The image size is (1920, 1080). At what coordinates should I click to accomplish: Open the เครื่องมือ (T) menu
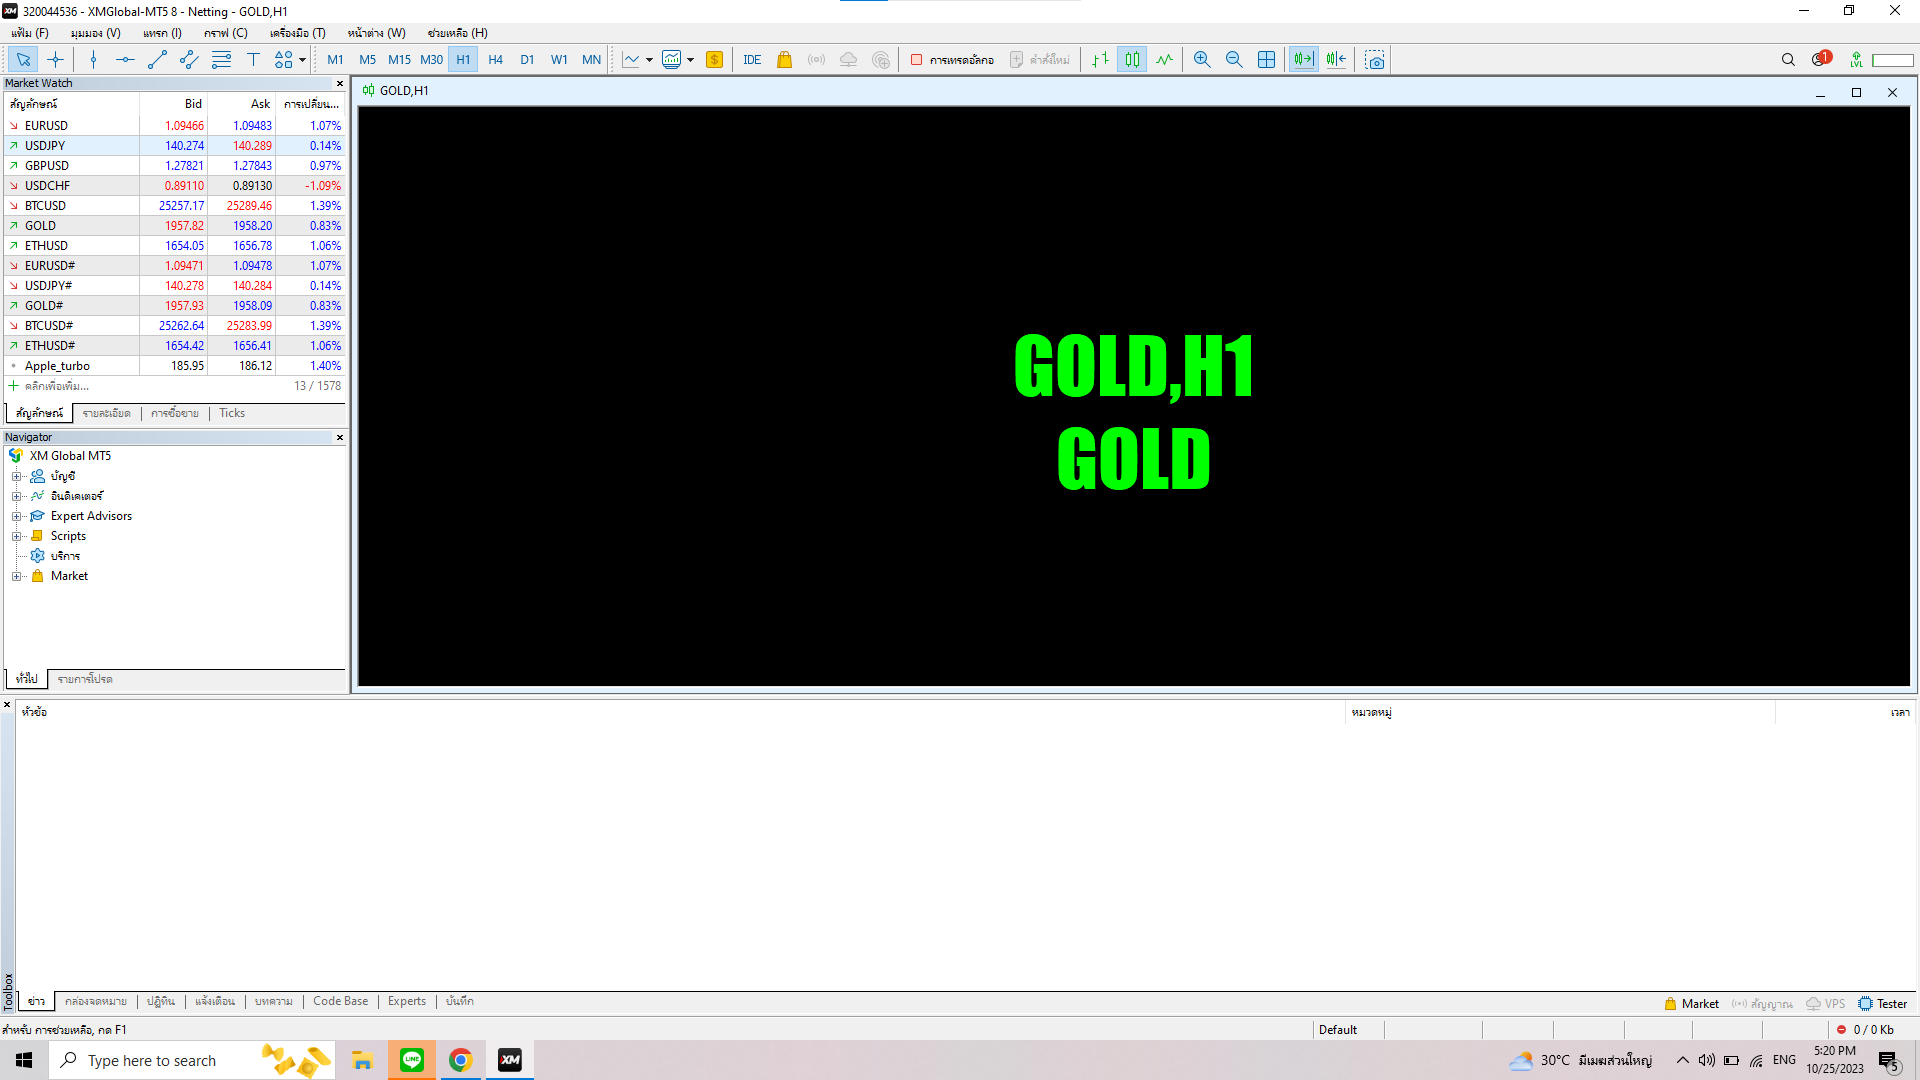click(298, 33)
